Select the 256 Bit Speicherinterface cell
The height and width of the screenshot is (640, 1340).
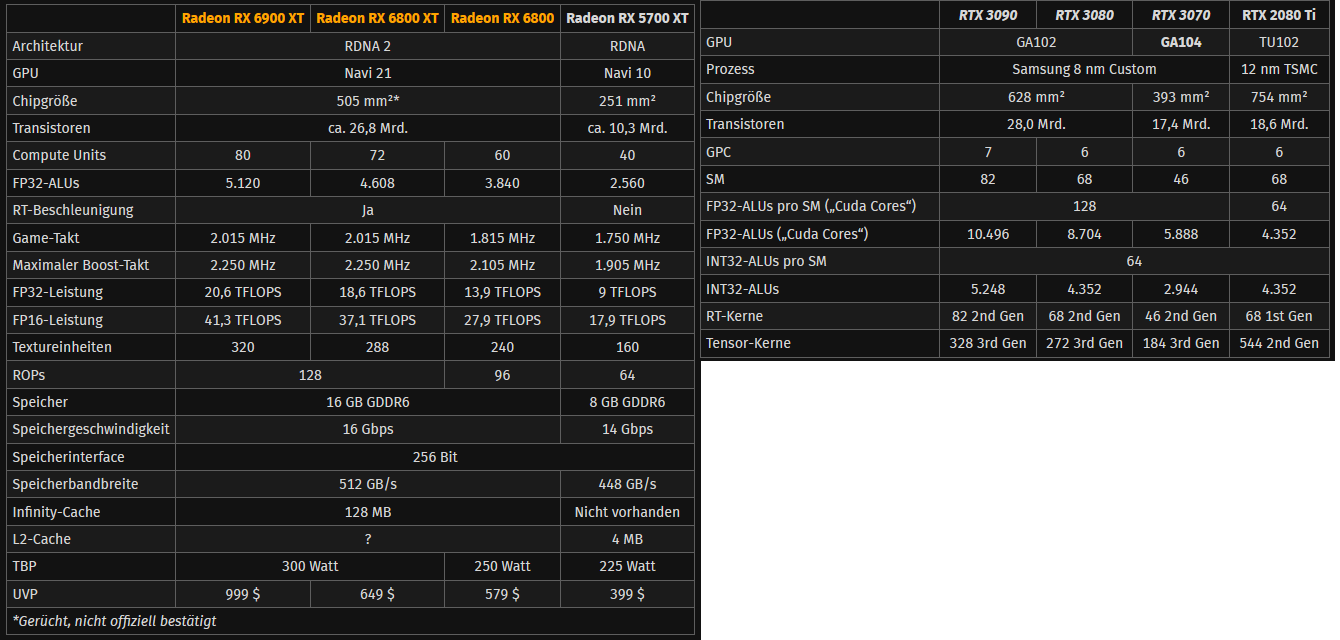(435, 457)
